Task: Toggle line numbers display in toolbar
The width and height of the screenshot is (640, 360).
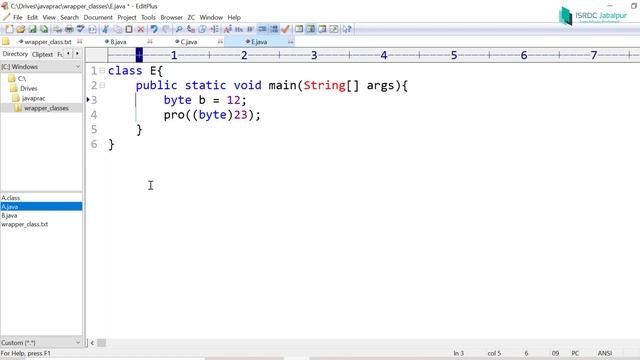Action: pyautogui.click(x=274, y=29)
